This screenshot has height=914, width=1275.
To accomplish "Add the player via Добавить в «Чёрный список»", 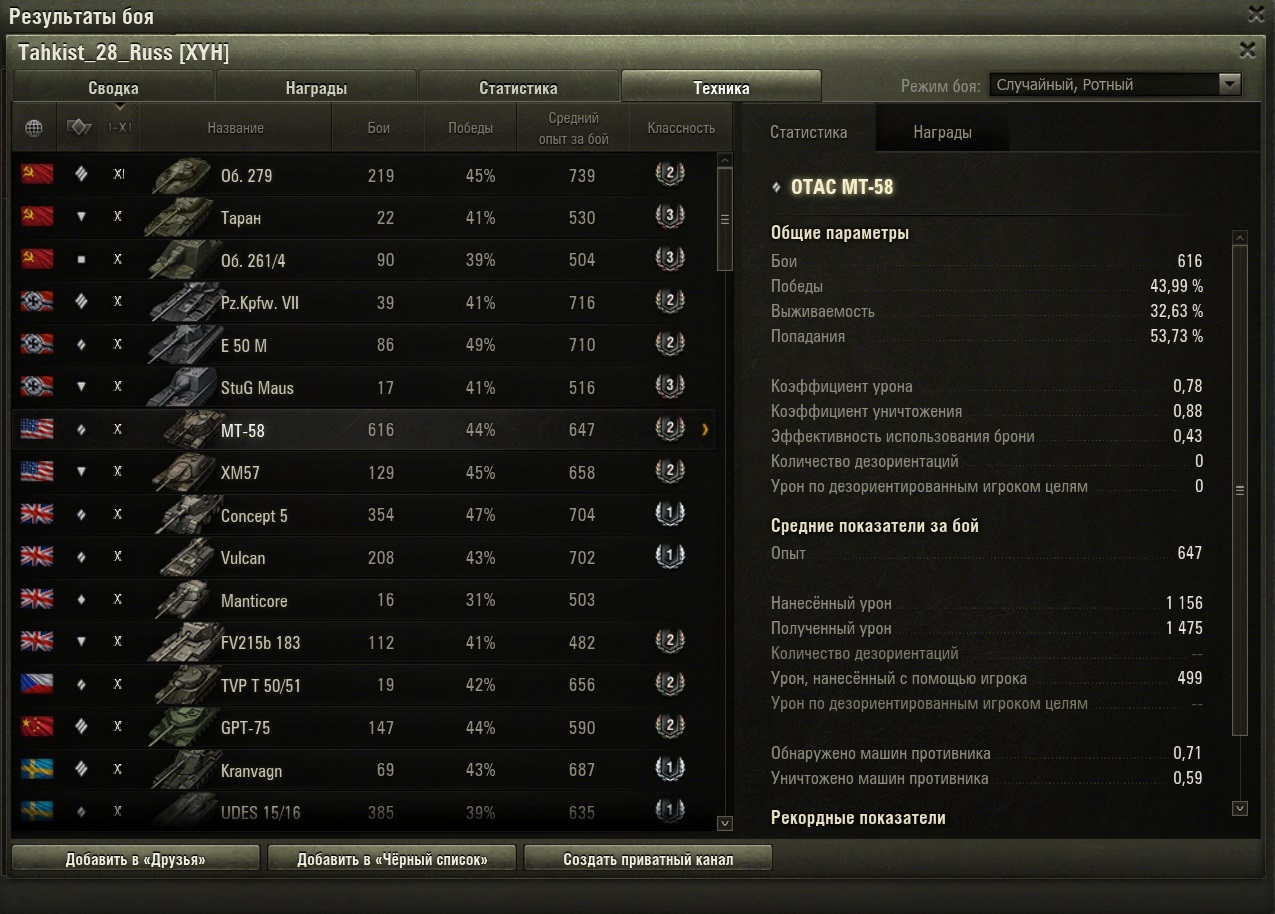I will [x=392, y=859].
